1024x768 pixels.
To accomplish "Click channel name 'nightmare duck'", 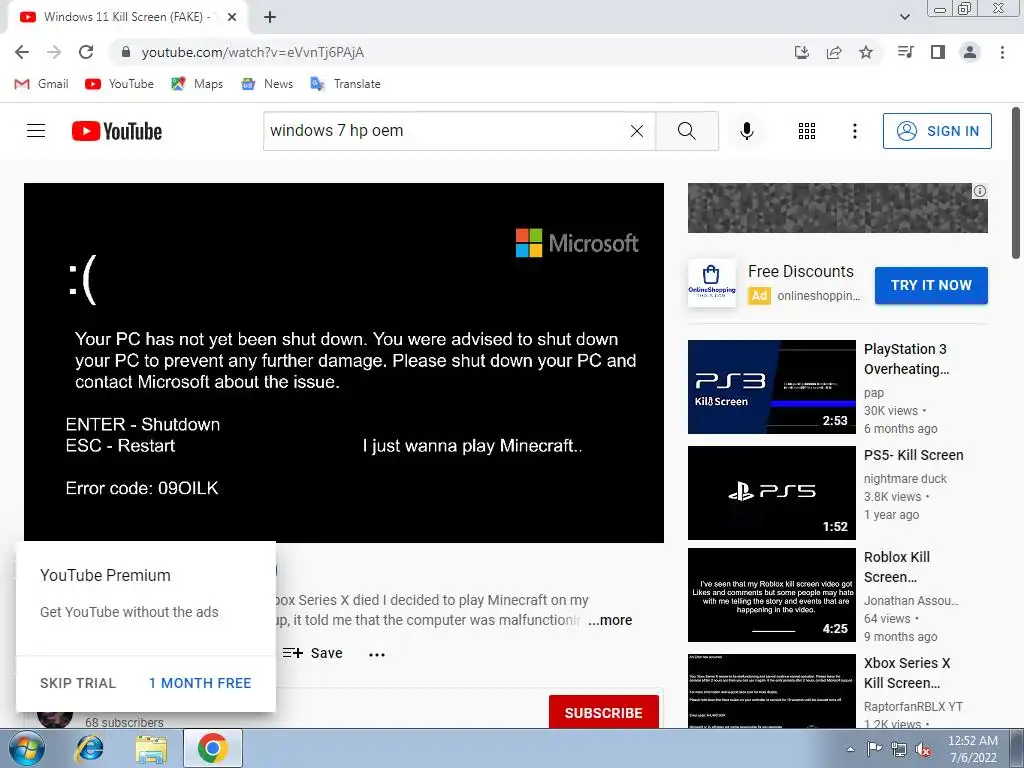I will click(x=905, y=479).
